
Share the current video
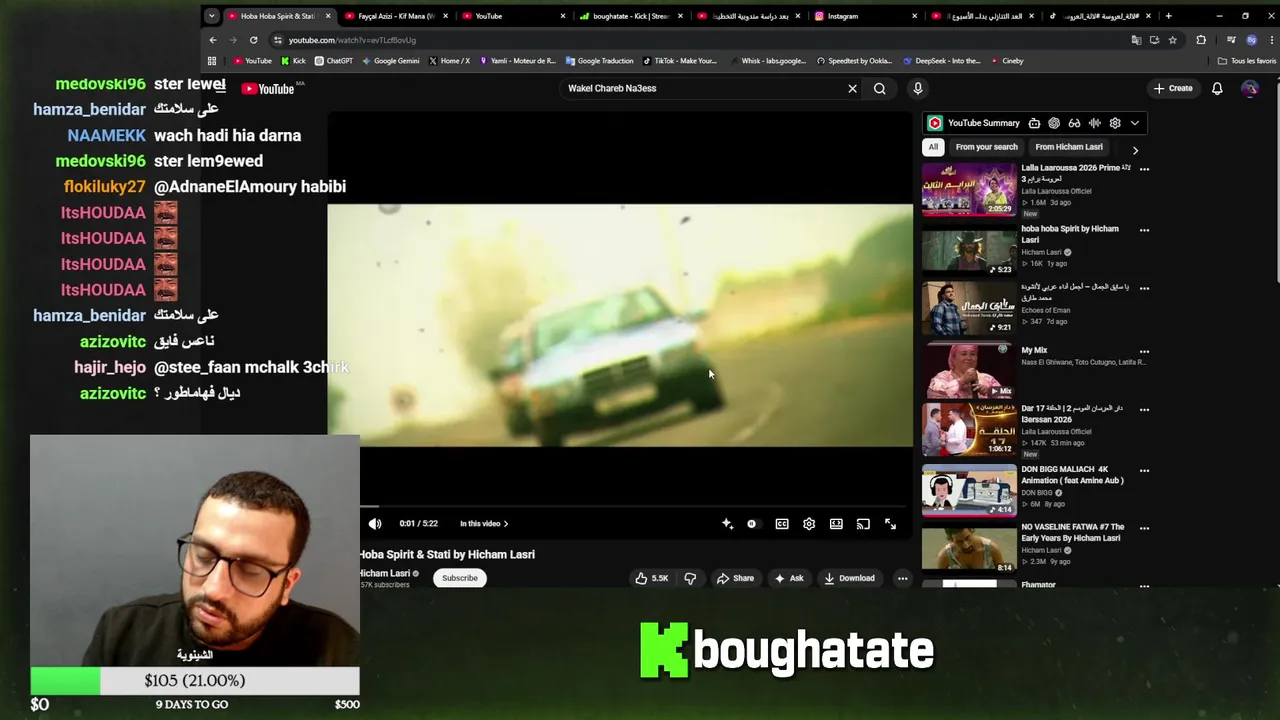pos(735,578)
